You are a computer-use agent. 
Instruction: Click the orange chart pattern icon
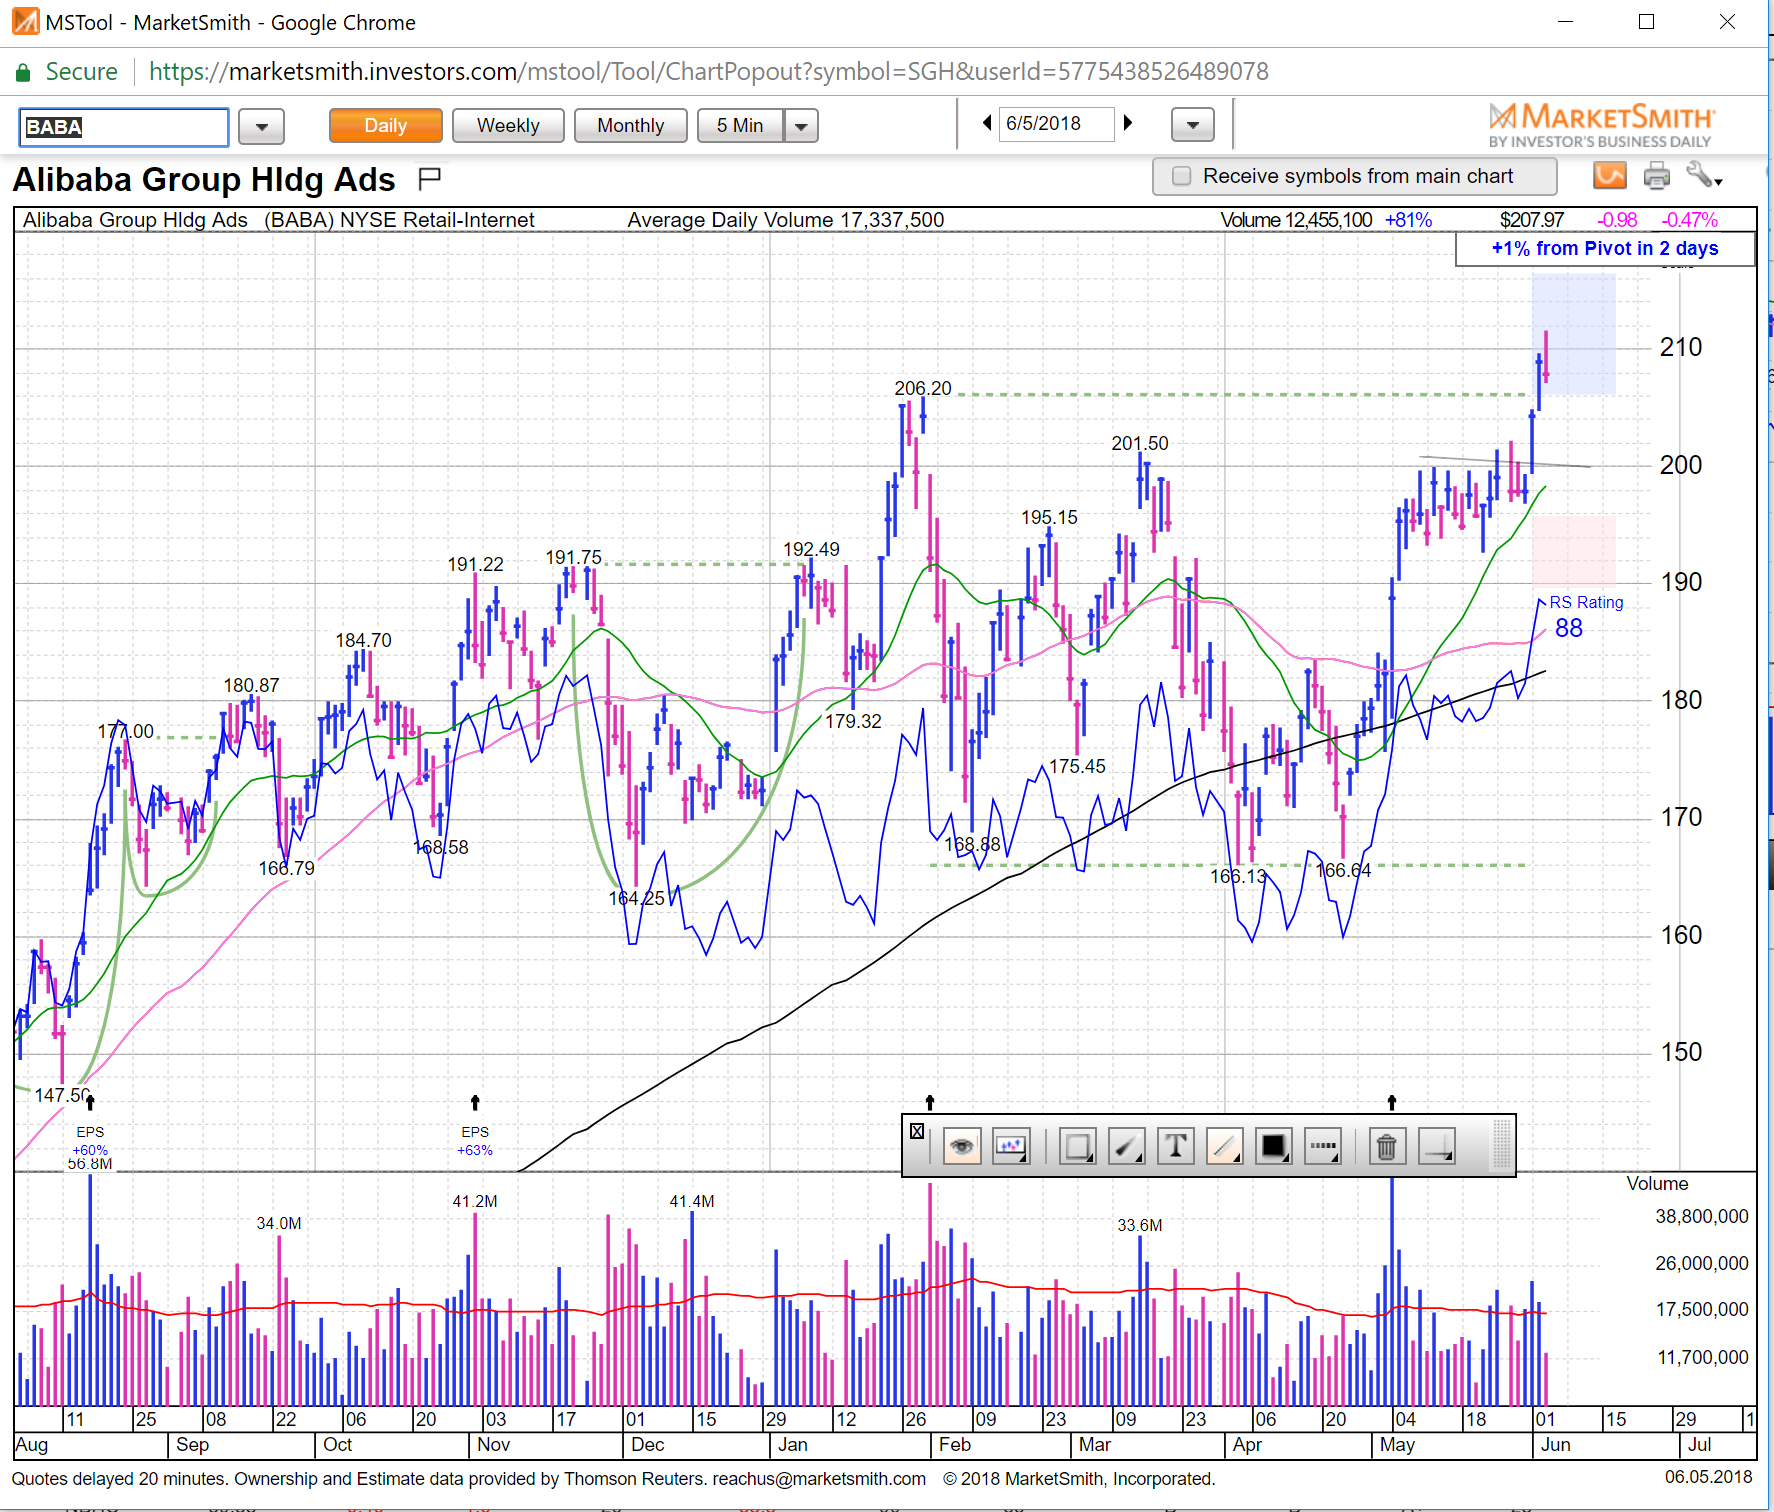(x=1610, y=176)
